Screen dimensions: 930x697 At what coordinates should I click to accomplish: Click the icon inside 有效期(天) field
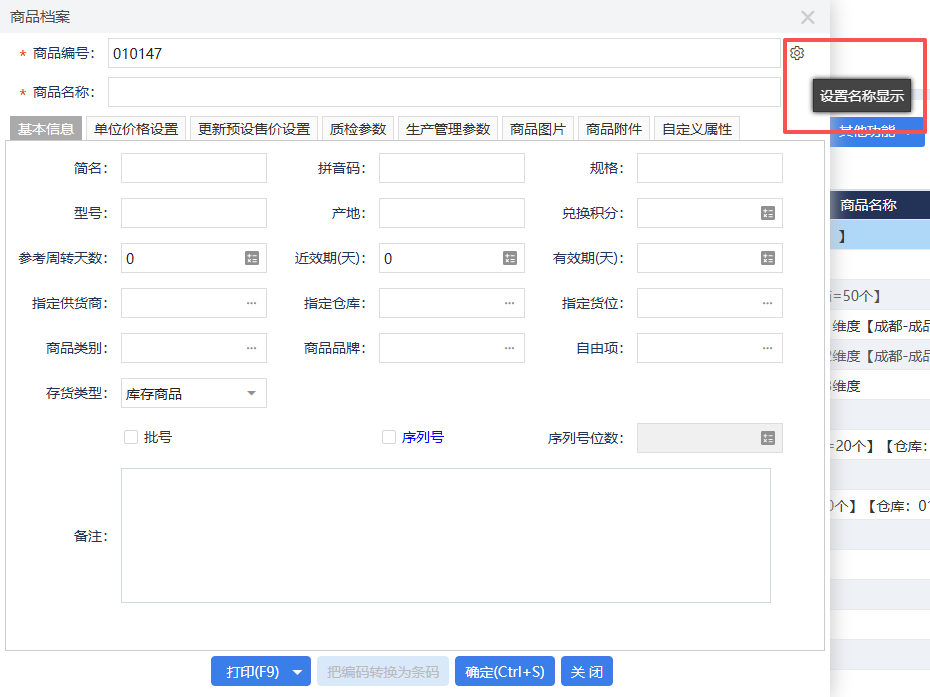pos(770,257)
